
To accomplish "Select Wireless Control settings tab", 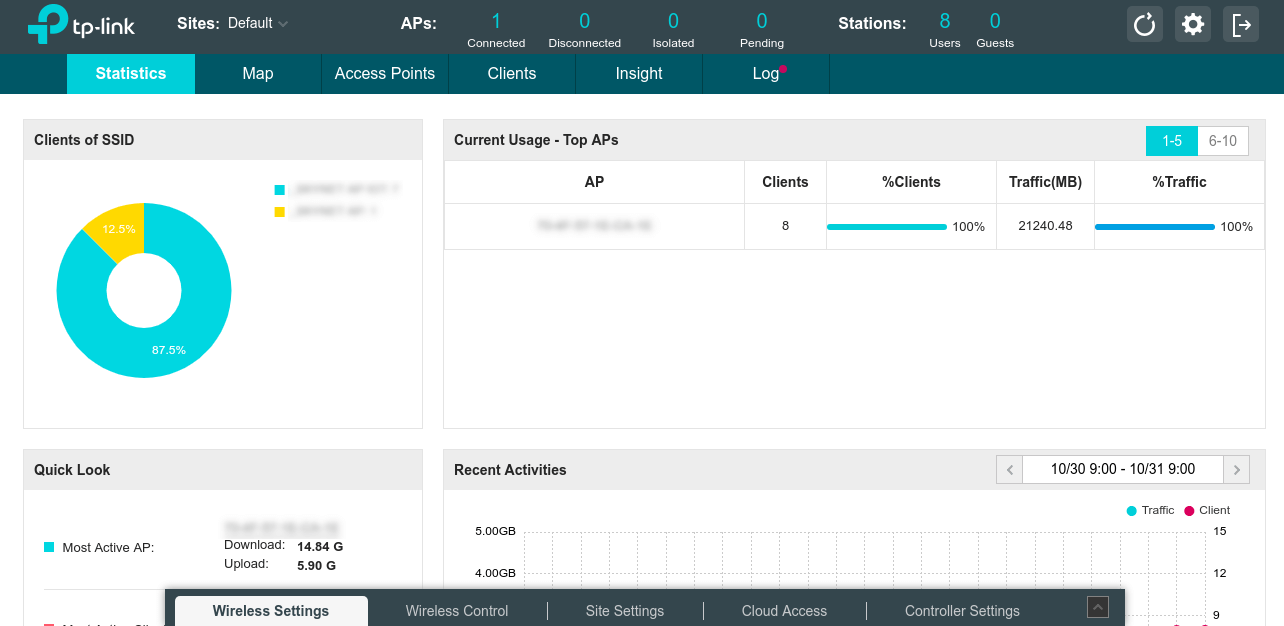I will click(456, 611).
